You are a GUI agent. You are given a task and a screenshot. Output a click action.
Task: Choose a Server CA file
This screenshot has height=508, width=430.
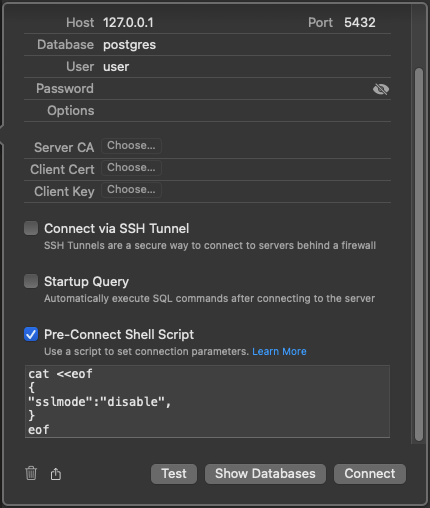click(131, 146)
